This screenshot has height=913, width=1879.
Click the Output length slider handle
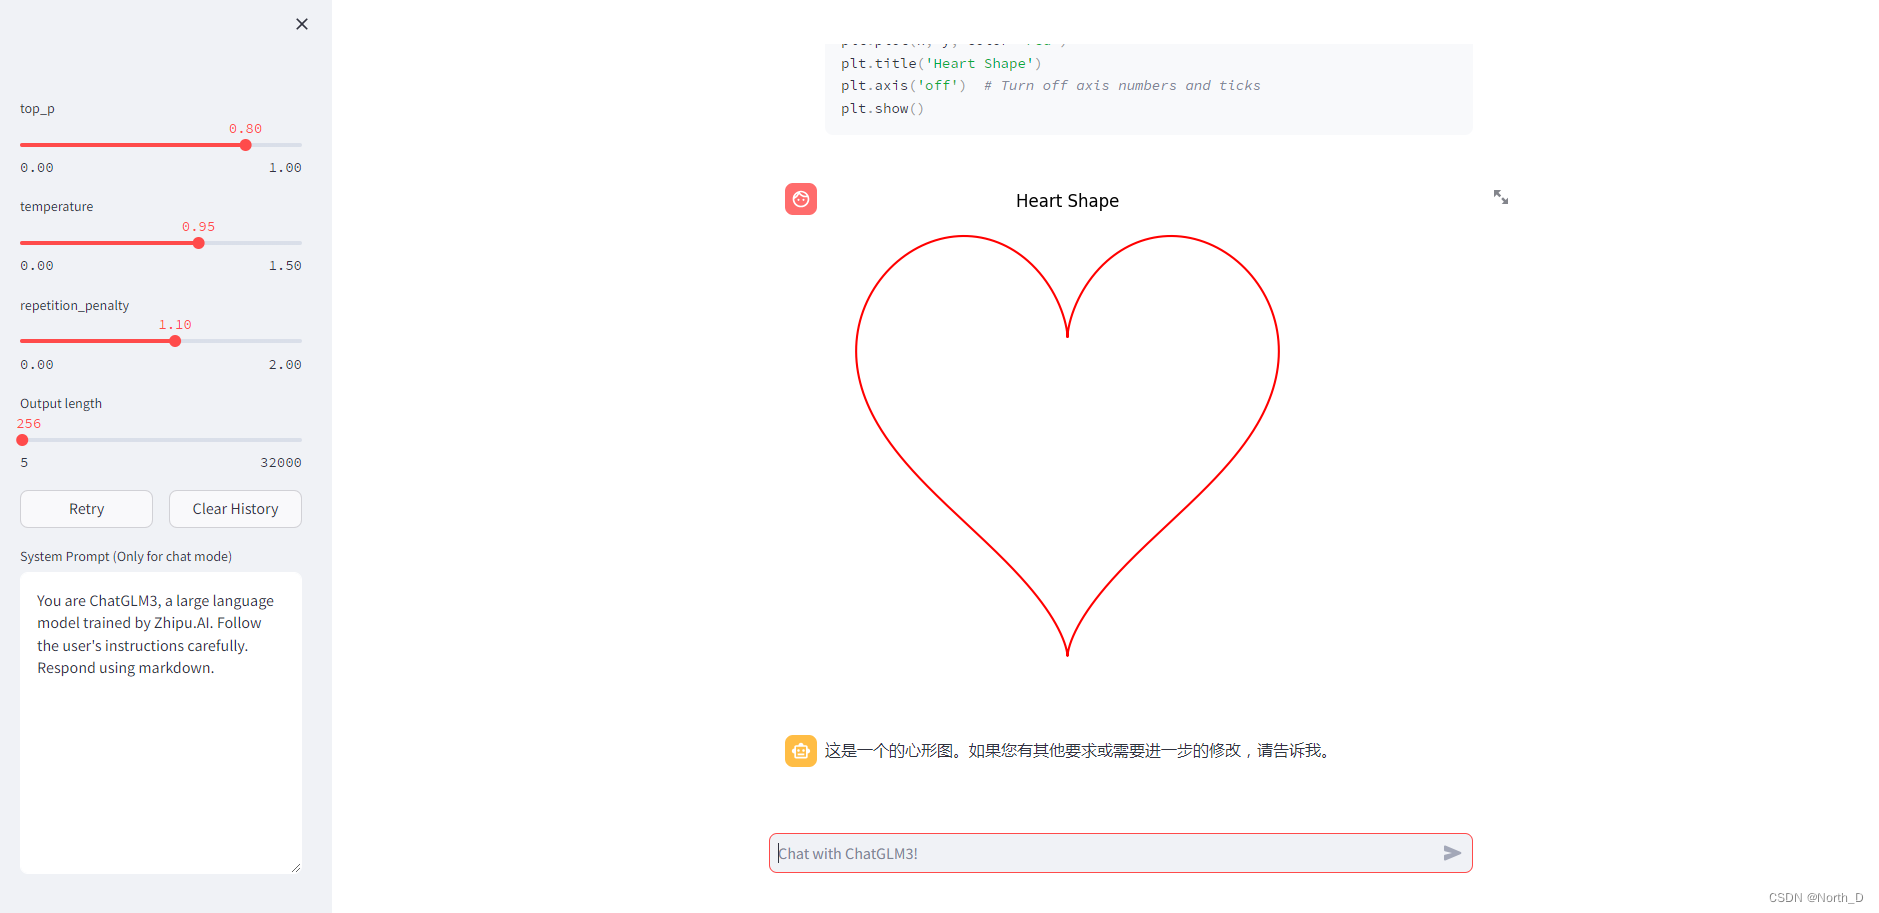click(22, 440)
